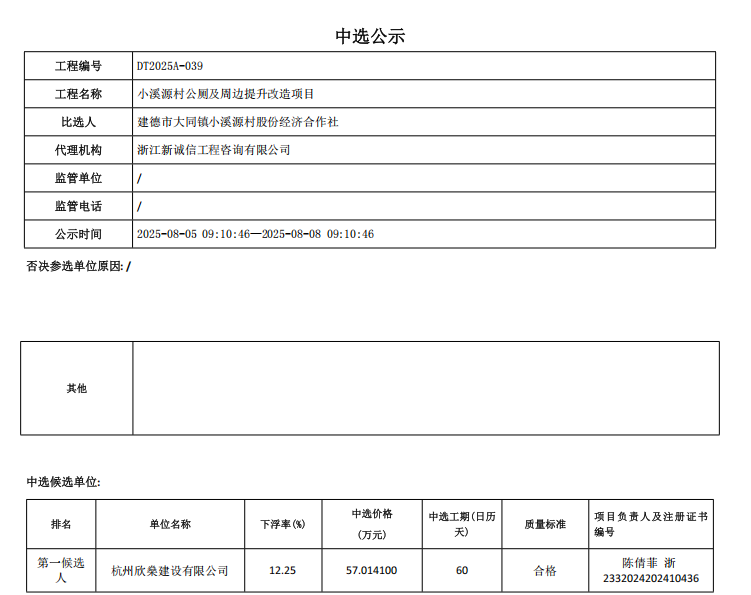Click company name 杭州欣燊建设有限公司

170,571
